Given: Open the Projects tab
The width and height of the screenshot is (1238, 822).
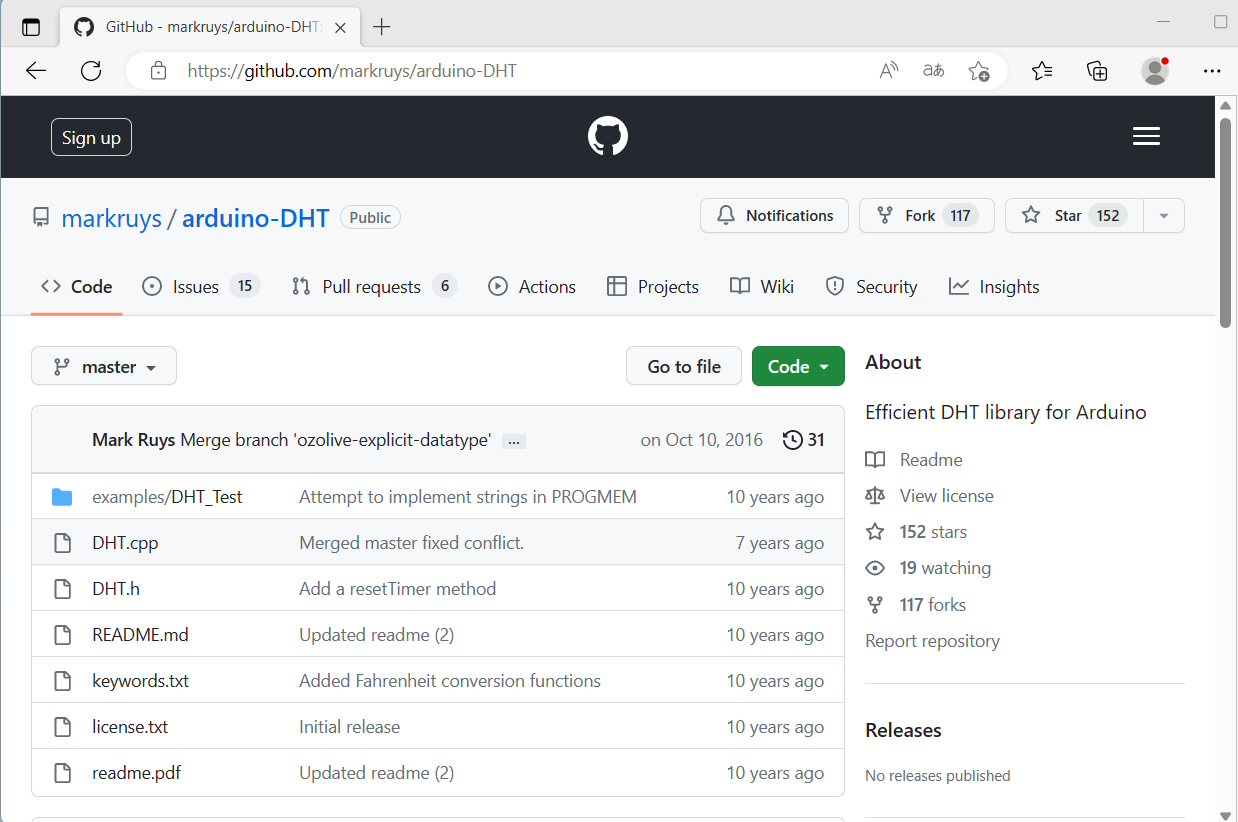Looking at the screenshot, I should [x=653, y=287].
